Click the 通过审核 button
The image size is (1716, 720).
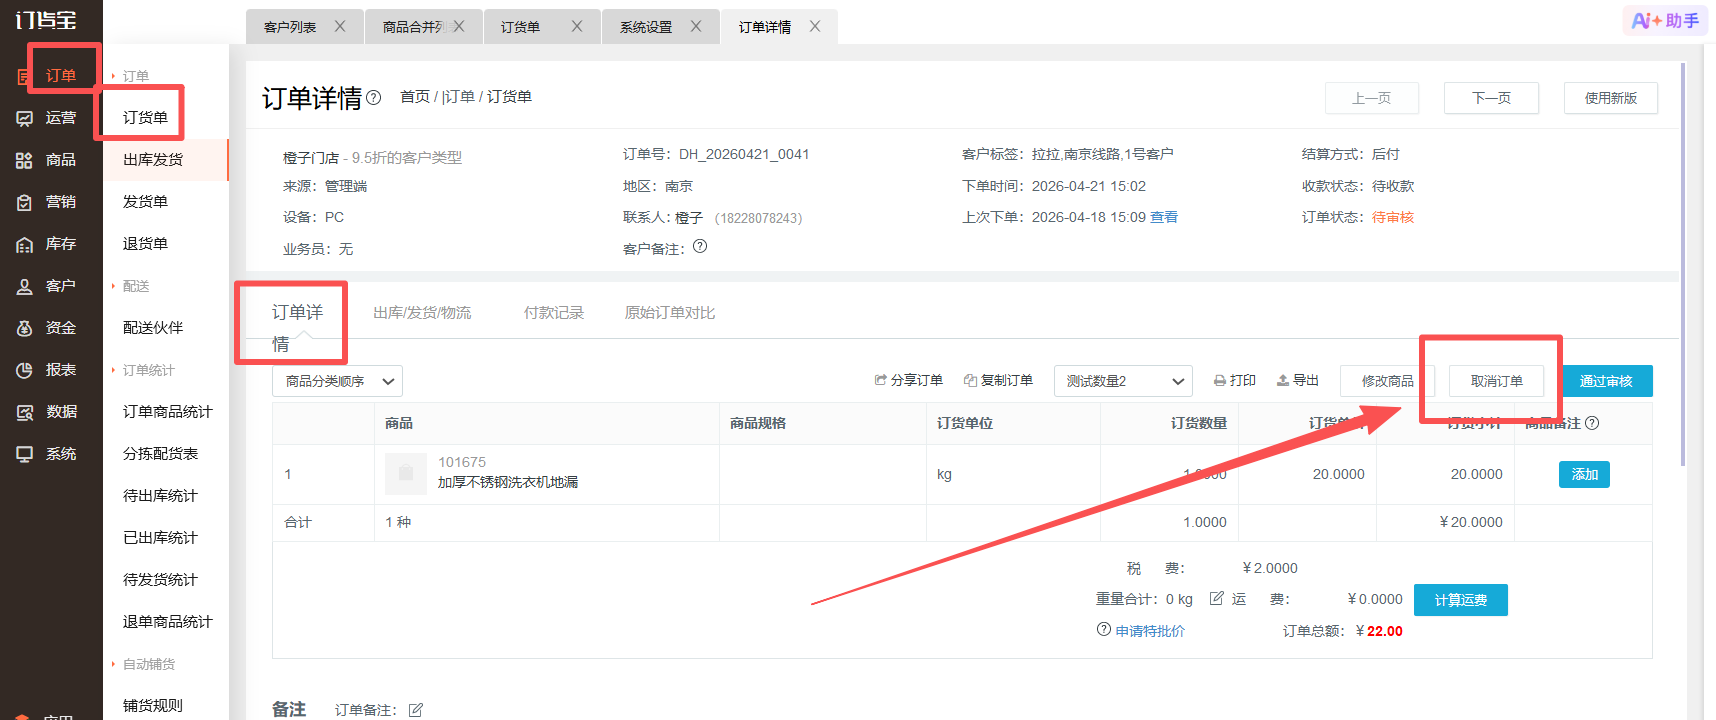click(x=1606, y=381)
